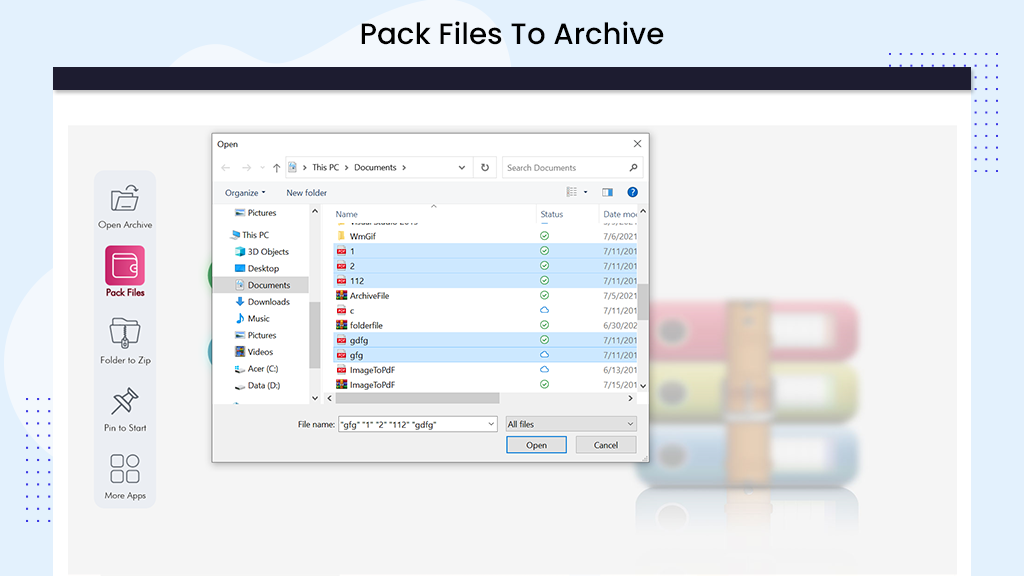Open the recent locations dropdown
Image resolution: width=1024 pixels, height=576 pixels.
click(263, 168)
